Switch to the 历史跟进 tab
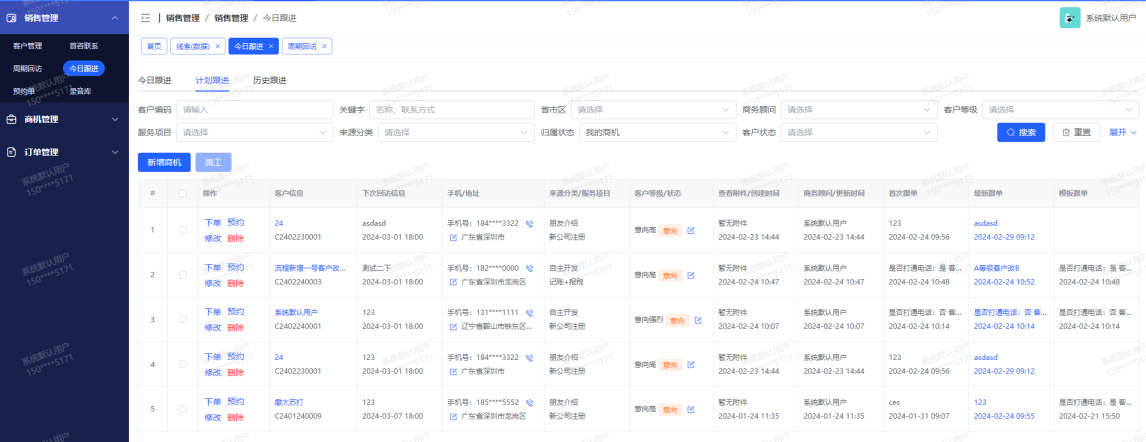The height and width of the screenshot is (442, 1146). pyautogui.click(x=269, y=80)
